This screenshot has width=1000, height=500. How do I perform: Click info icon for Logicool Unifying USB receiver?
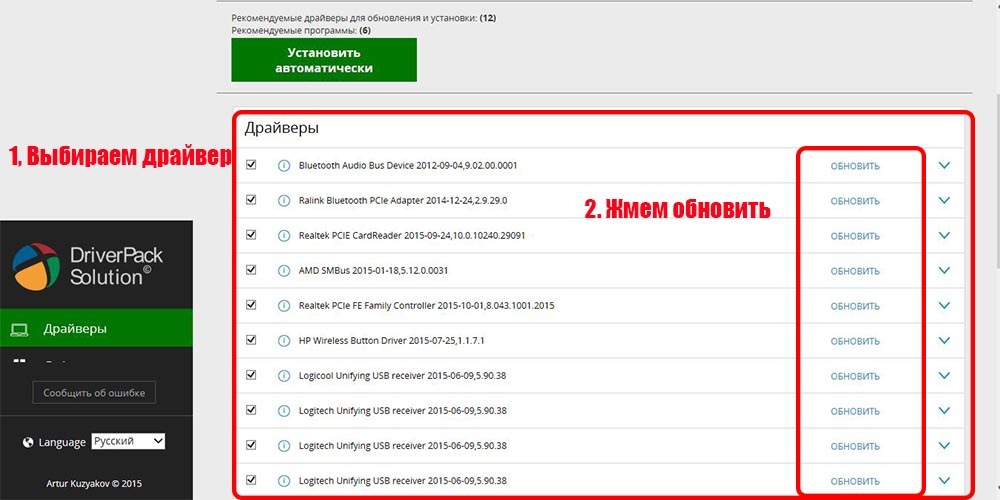[x=284, y=376]
